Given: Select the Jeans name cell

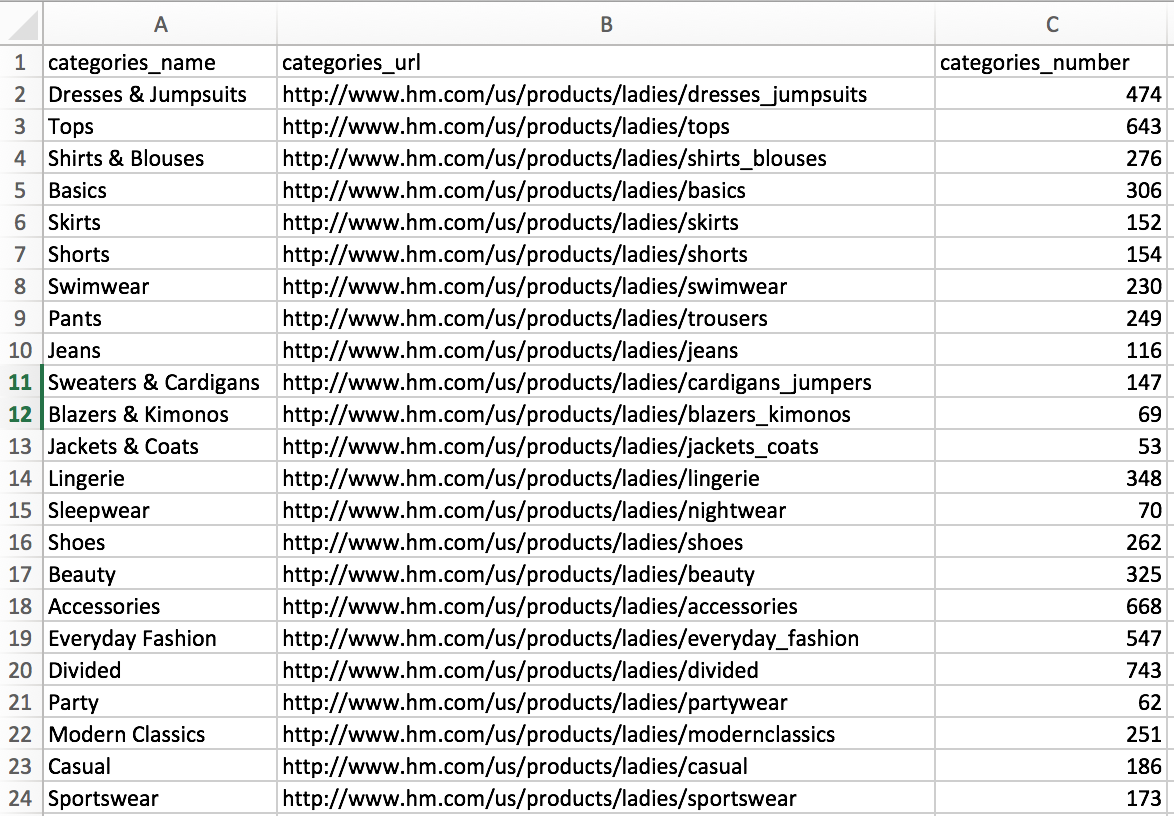Looking at the screenshot, I should pyautogui.click(x=160, y=350).
